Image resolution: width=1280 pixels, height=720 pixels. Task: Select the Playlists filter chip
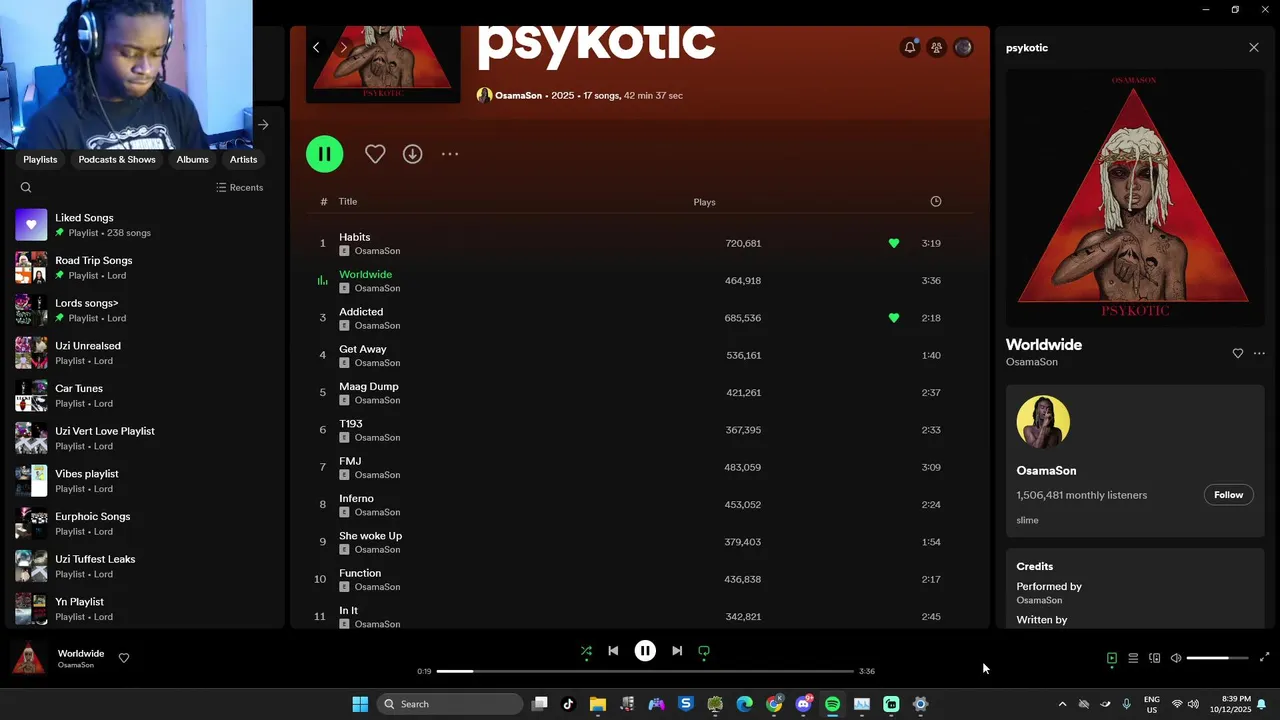[x=40, y=160]
